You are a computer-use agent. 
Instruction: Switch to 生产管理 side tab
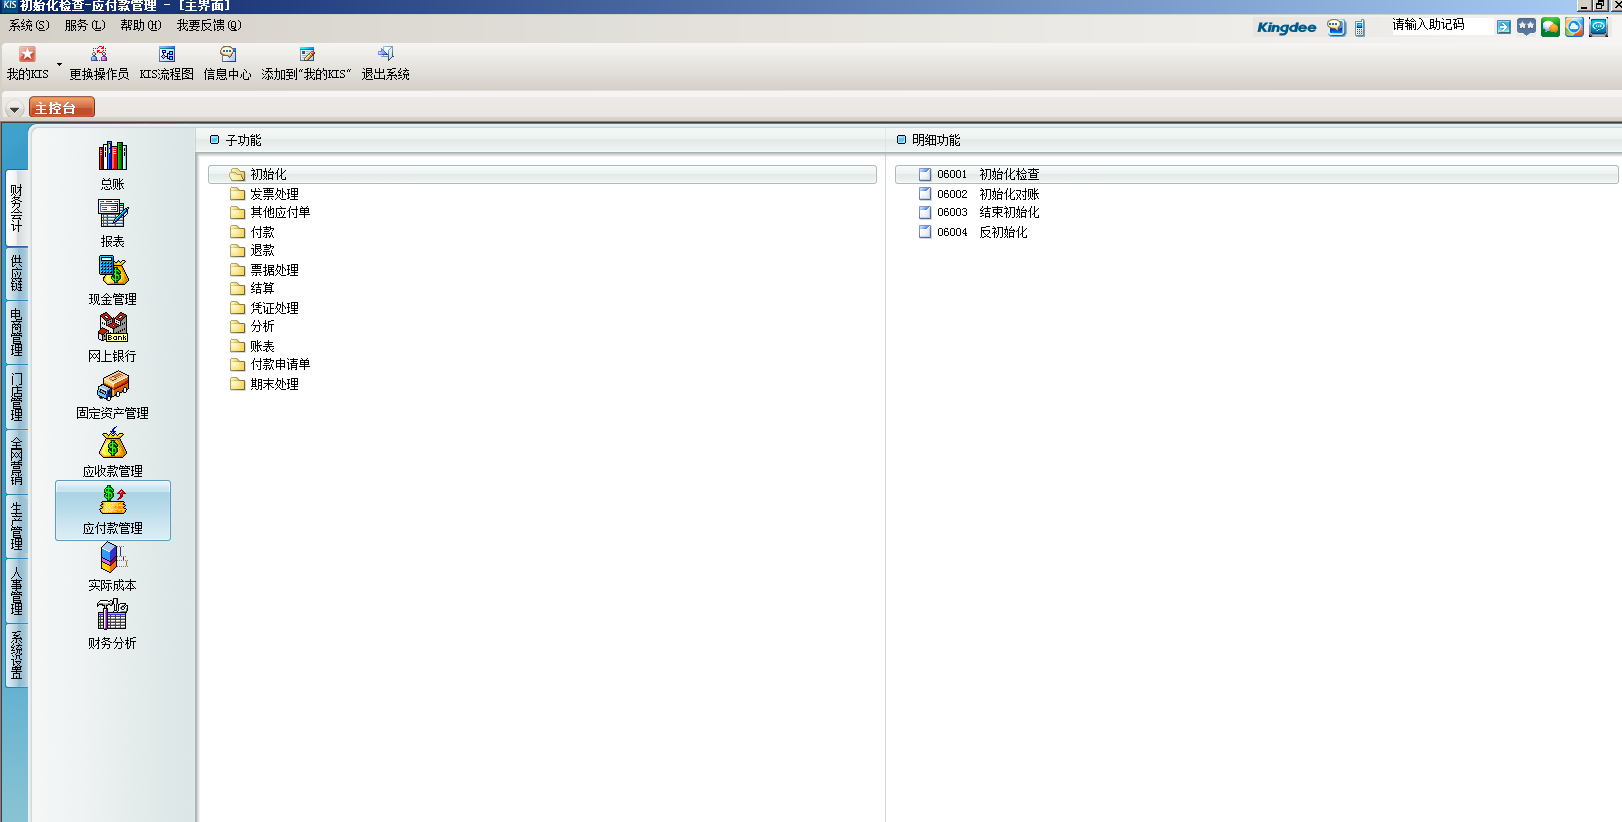16,526
